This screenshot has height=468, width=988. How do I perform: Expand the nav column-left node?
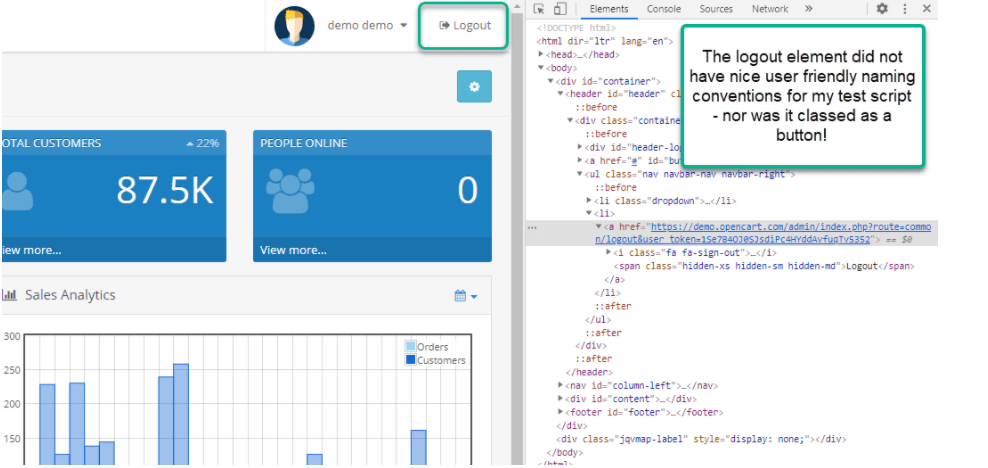[x=561, y=385]
